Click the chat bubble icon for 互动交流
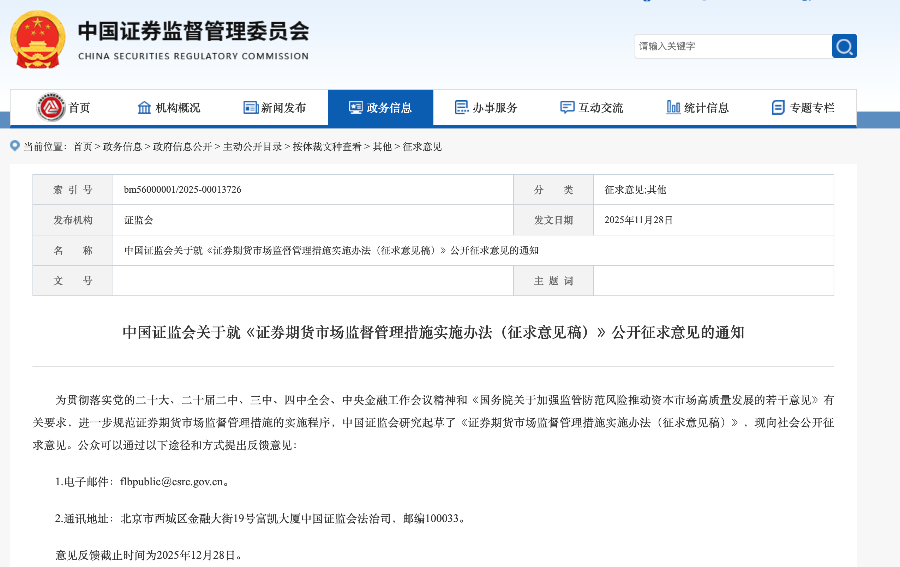The height and width of the screenshot is (567, 900). click(567, 108)
